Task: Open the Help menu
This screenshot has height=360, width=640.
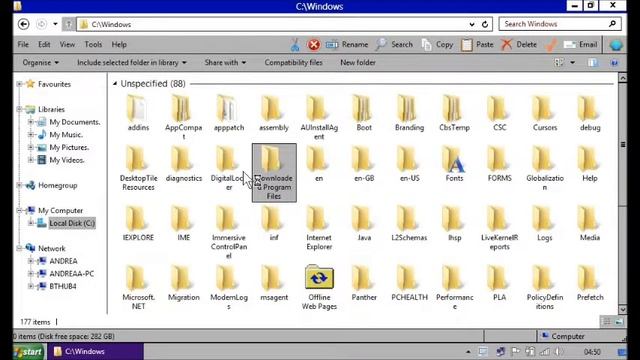Action: point(119,44)
